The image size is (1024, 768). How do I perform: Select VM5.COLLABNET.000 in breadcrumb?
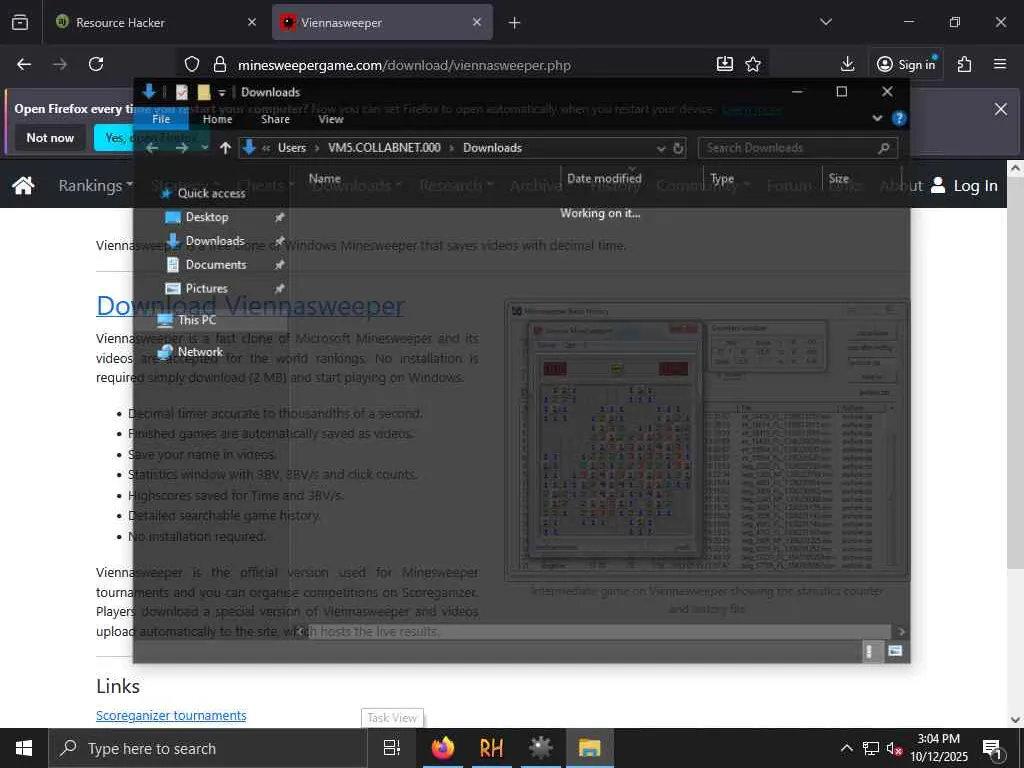click(384, 148)
